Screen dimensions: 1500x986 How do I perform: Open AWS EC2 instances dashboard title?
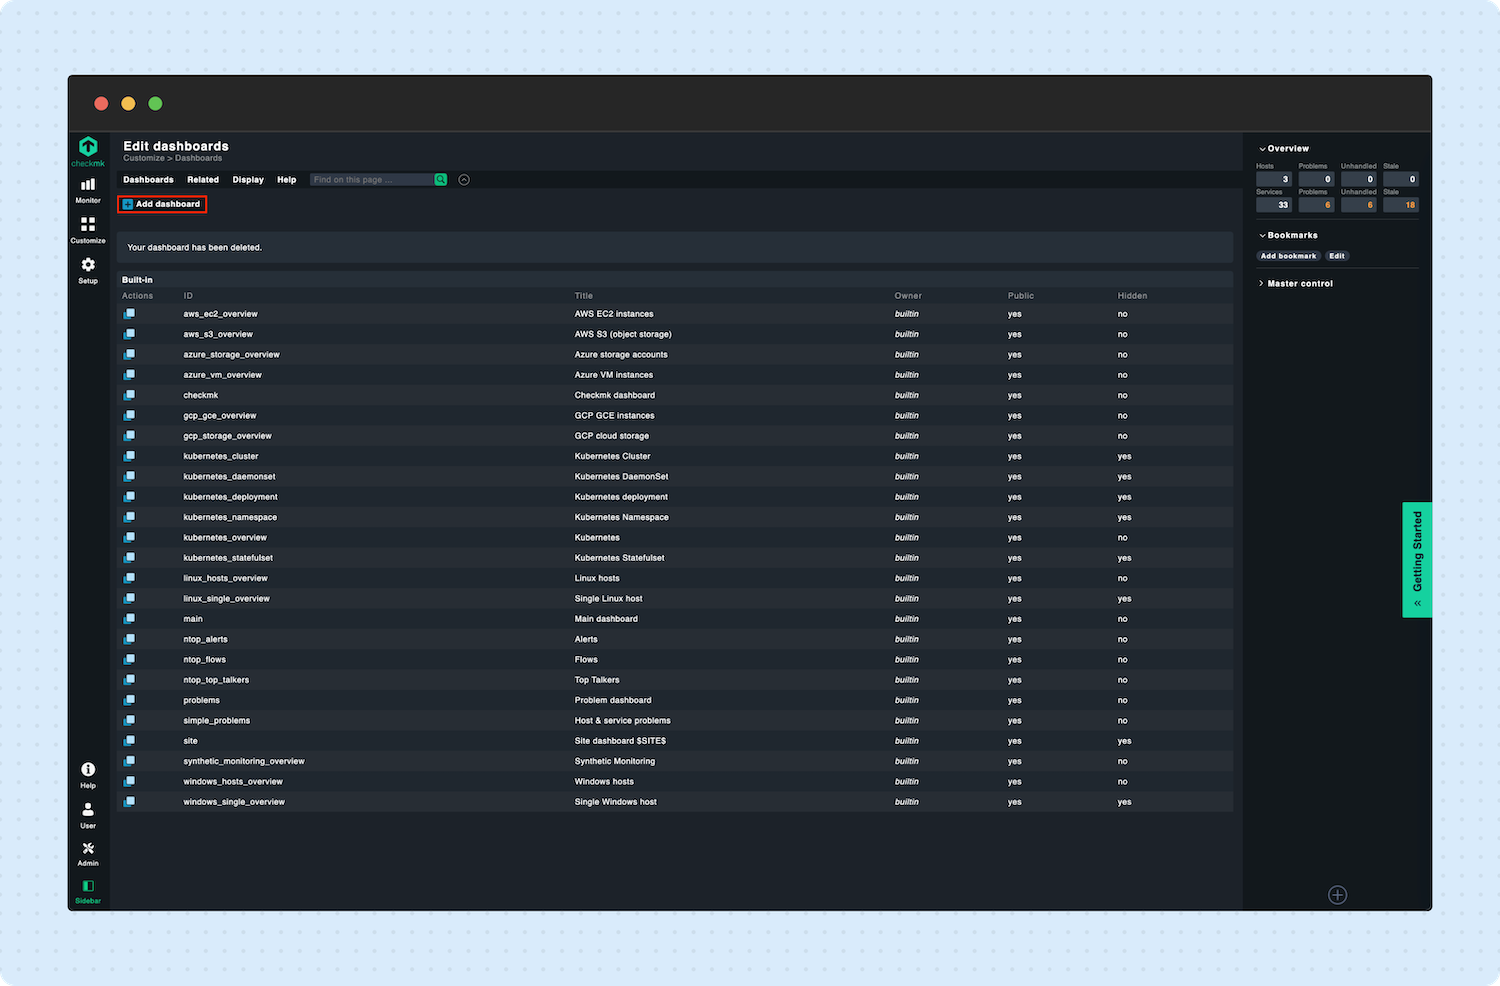614,314
